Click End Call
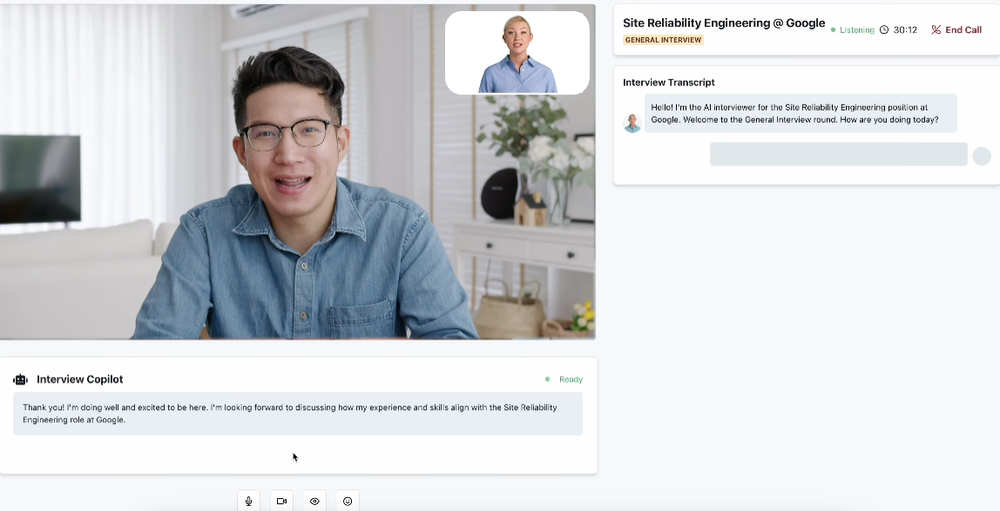1000x511 pixels. click(x=956, y=30)
